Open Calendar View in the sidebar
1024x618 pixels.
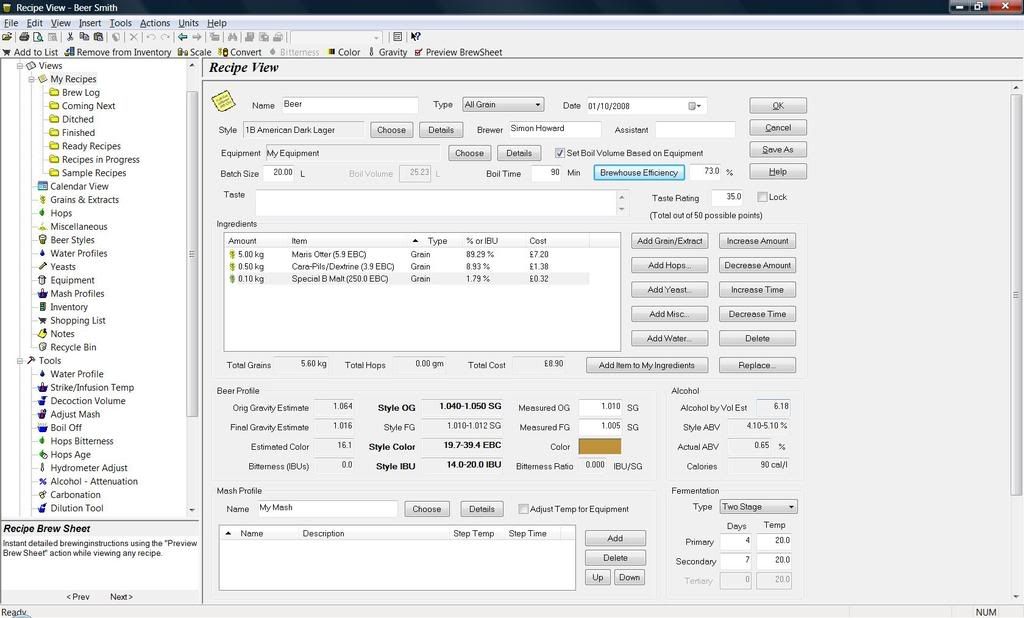(79, 186)
